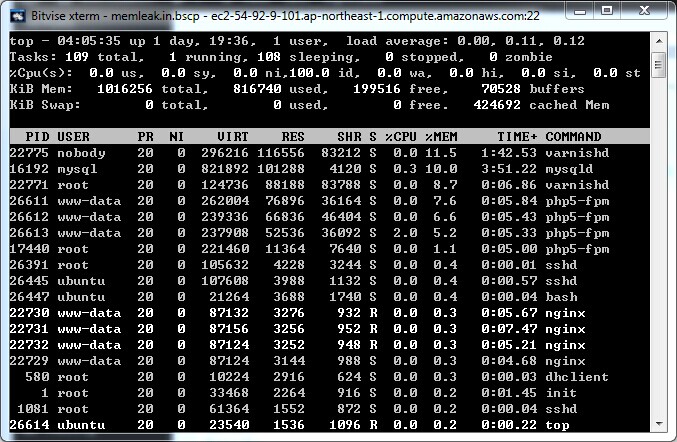Viewport: 677px width, 442px height.
Task: Click the dhclient command name
Action: (577, 376)
